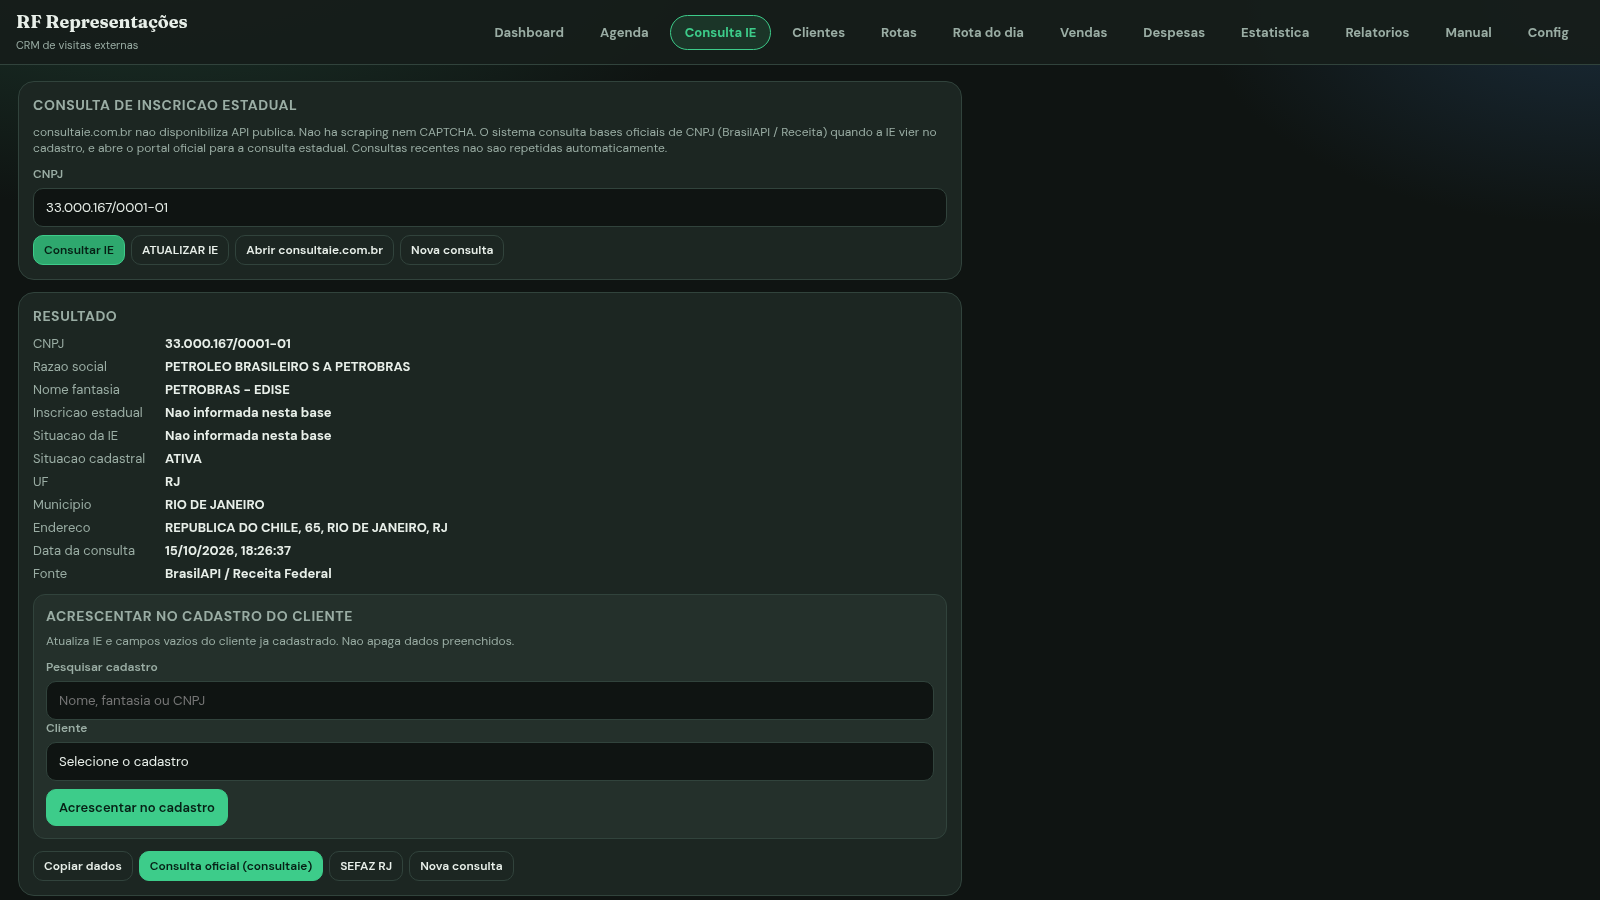
Task: Click the Situacao da IE value text
Action: click(x=248, y=436)
